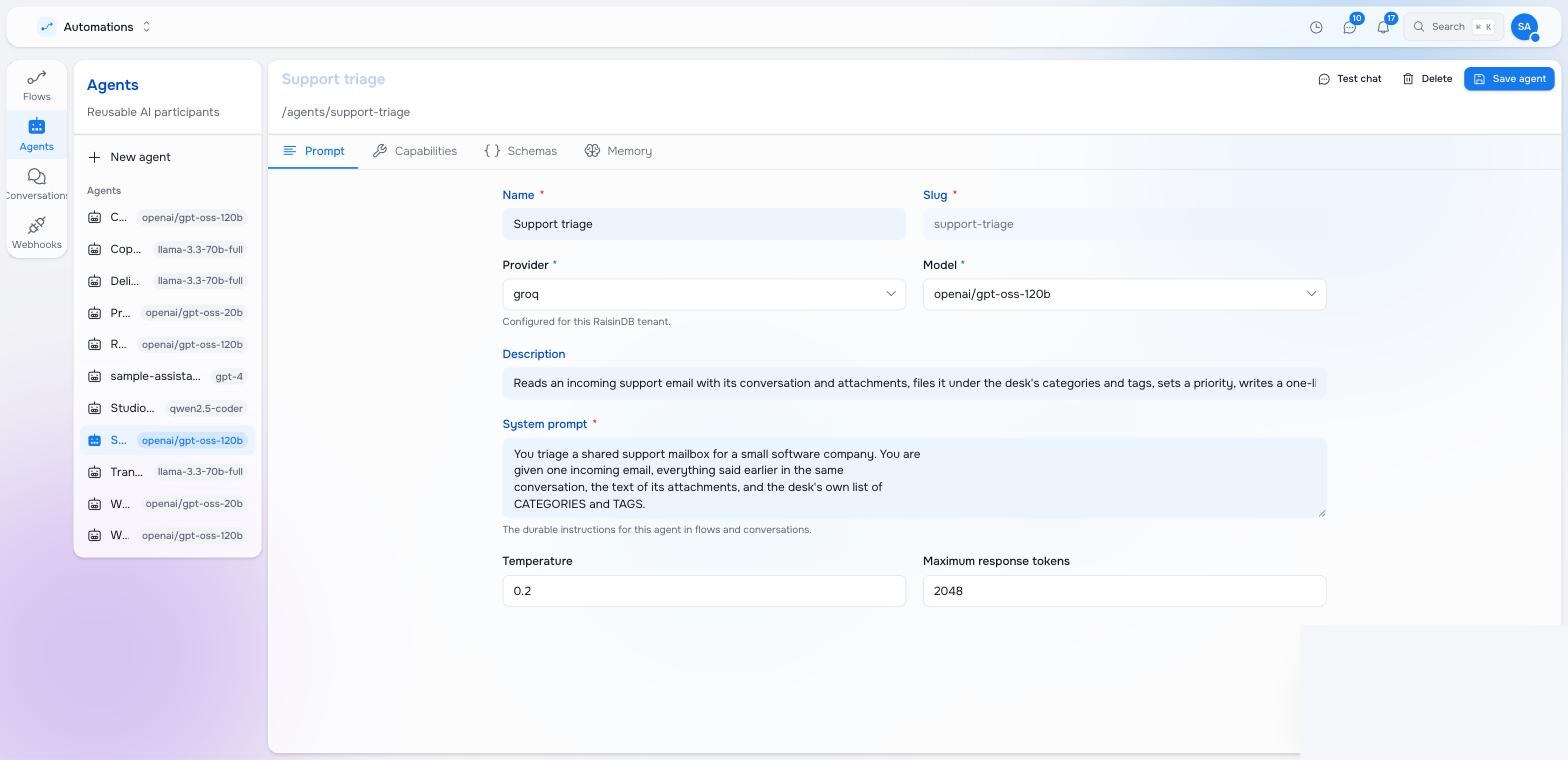Switch to the Memory tab
The image size is (1568, 760).
coord(618,151)
